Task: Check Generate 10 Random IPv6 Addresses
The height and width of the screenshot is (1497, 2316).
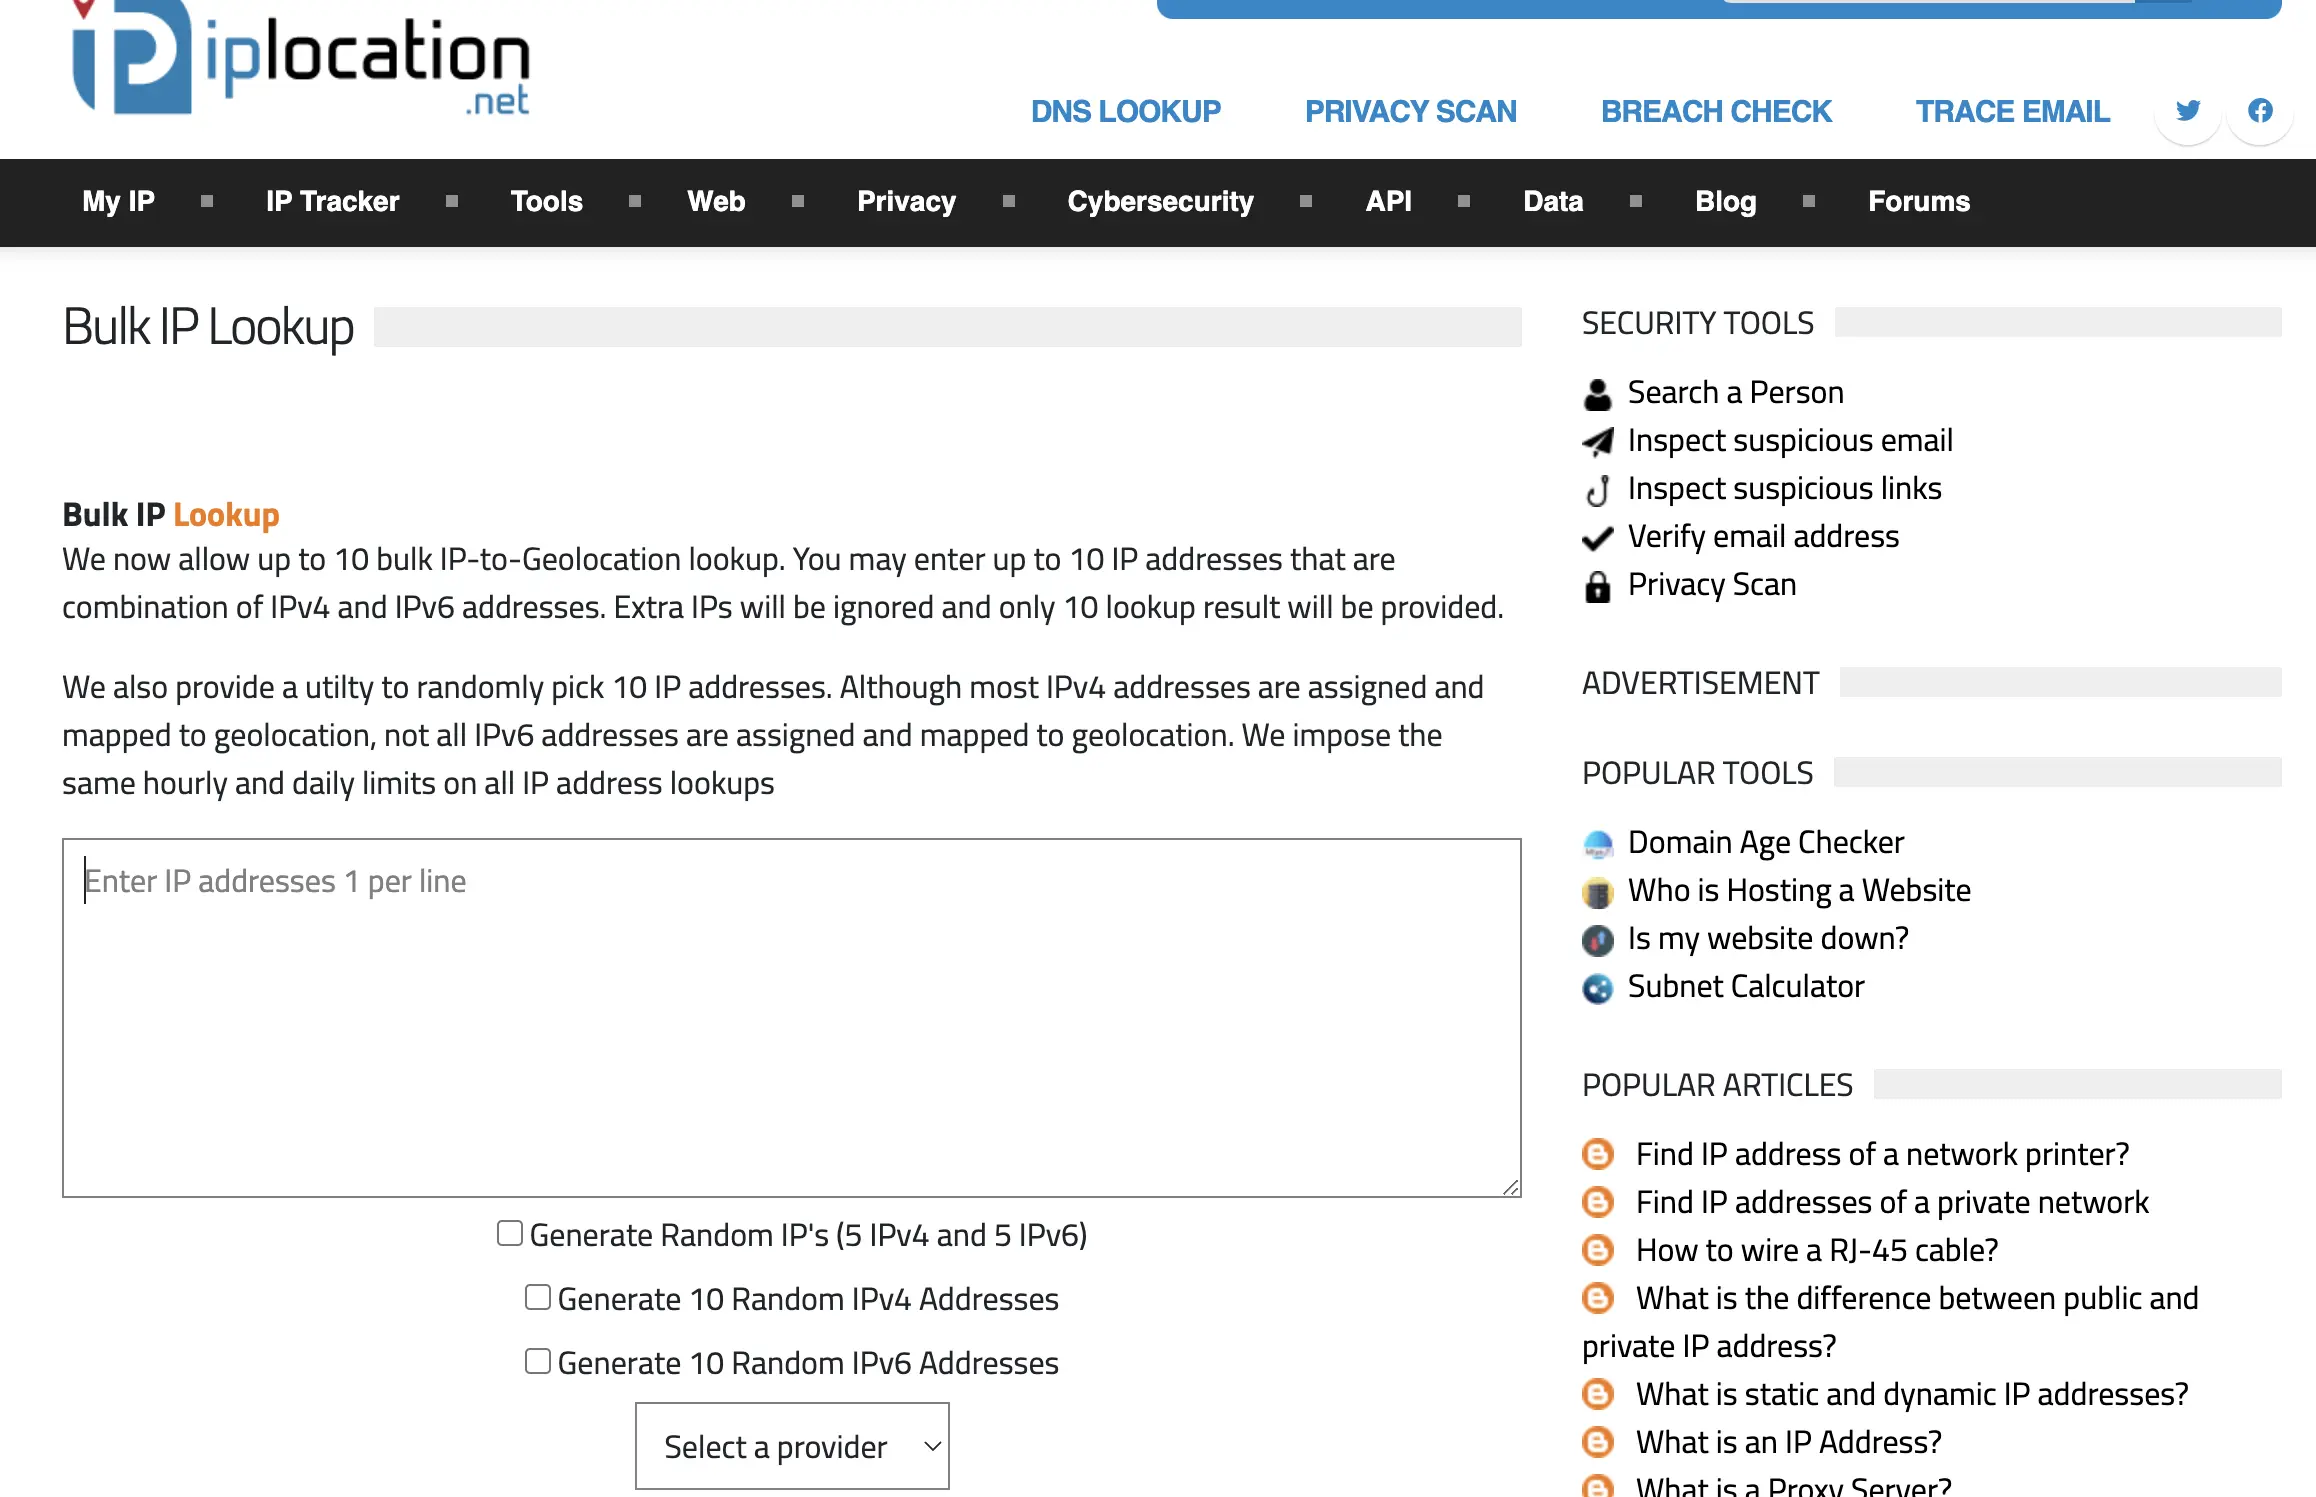Action: 537,1360
